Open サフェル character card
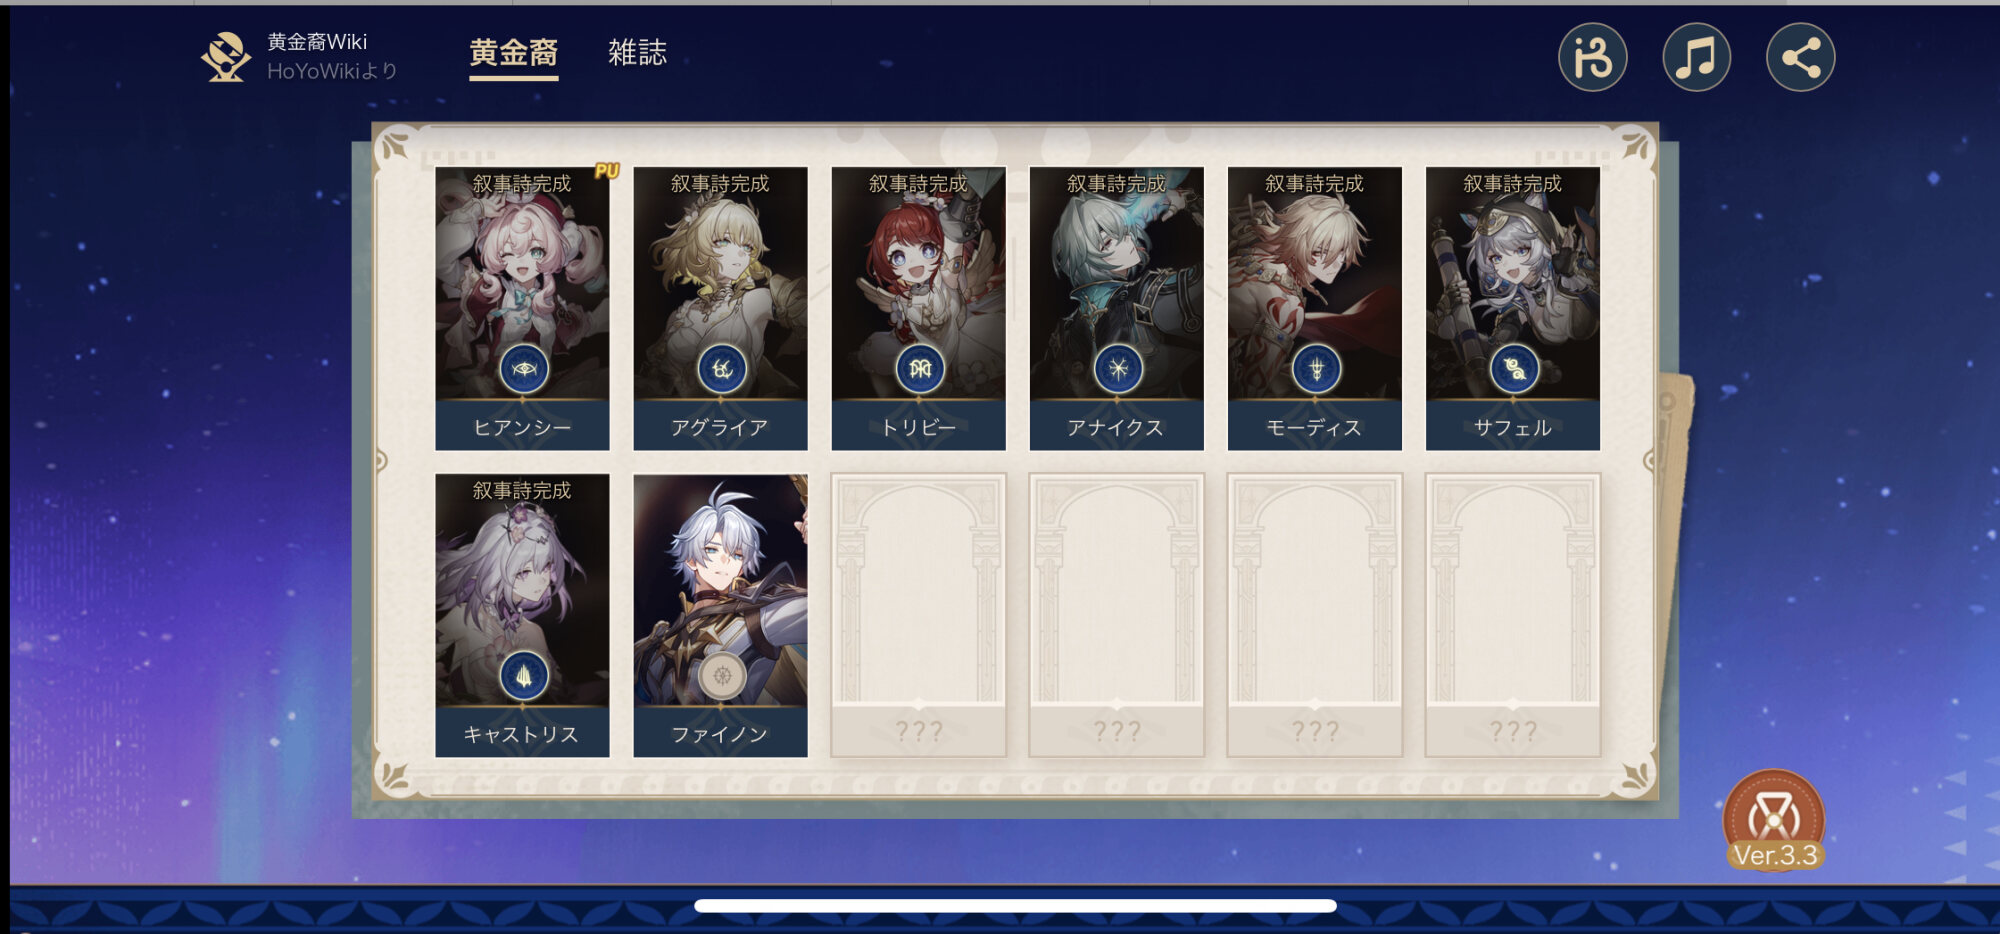Screen dimensions: 2000x934 tap(1512, 308)
